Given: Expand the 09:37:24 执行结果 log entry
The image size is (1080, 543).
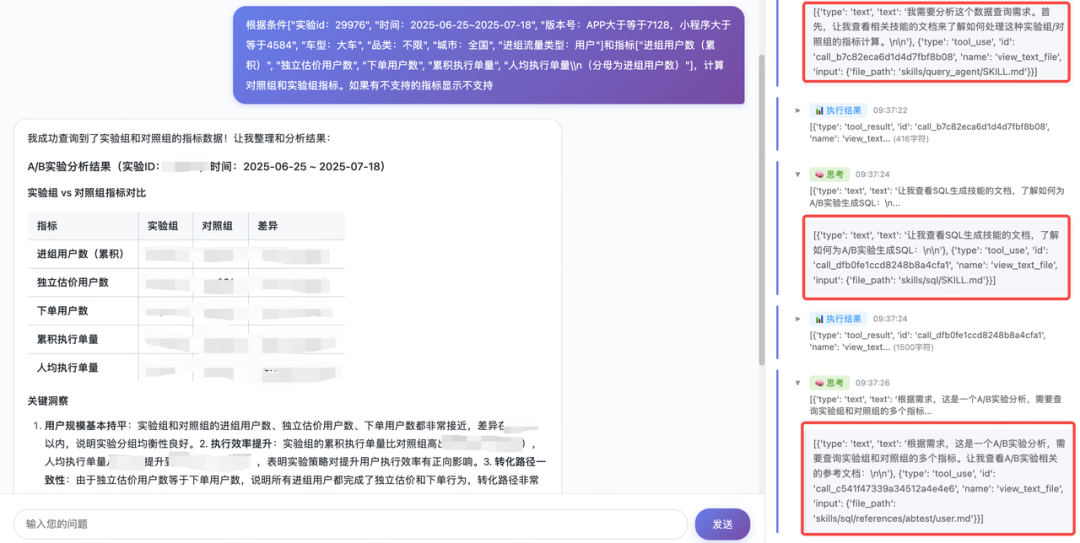Looking at the screenshot, I should pyautogui.click(x=798, y=319).
